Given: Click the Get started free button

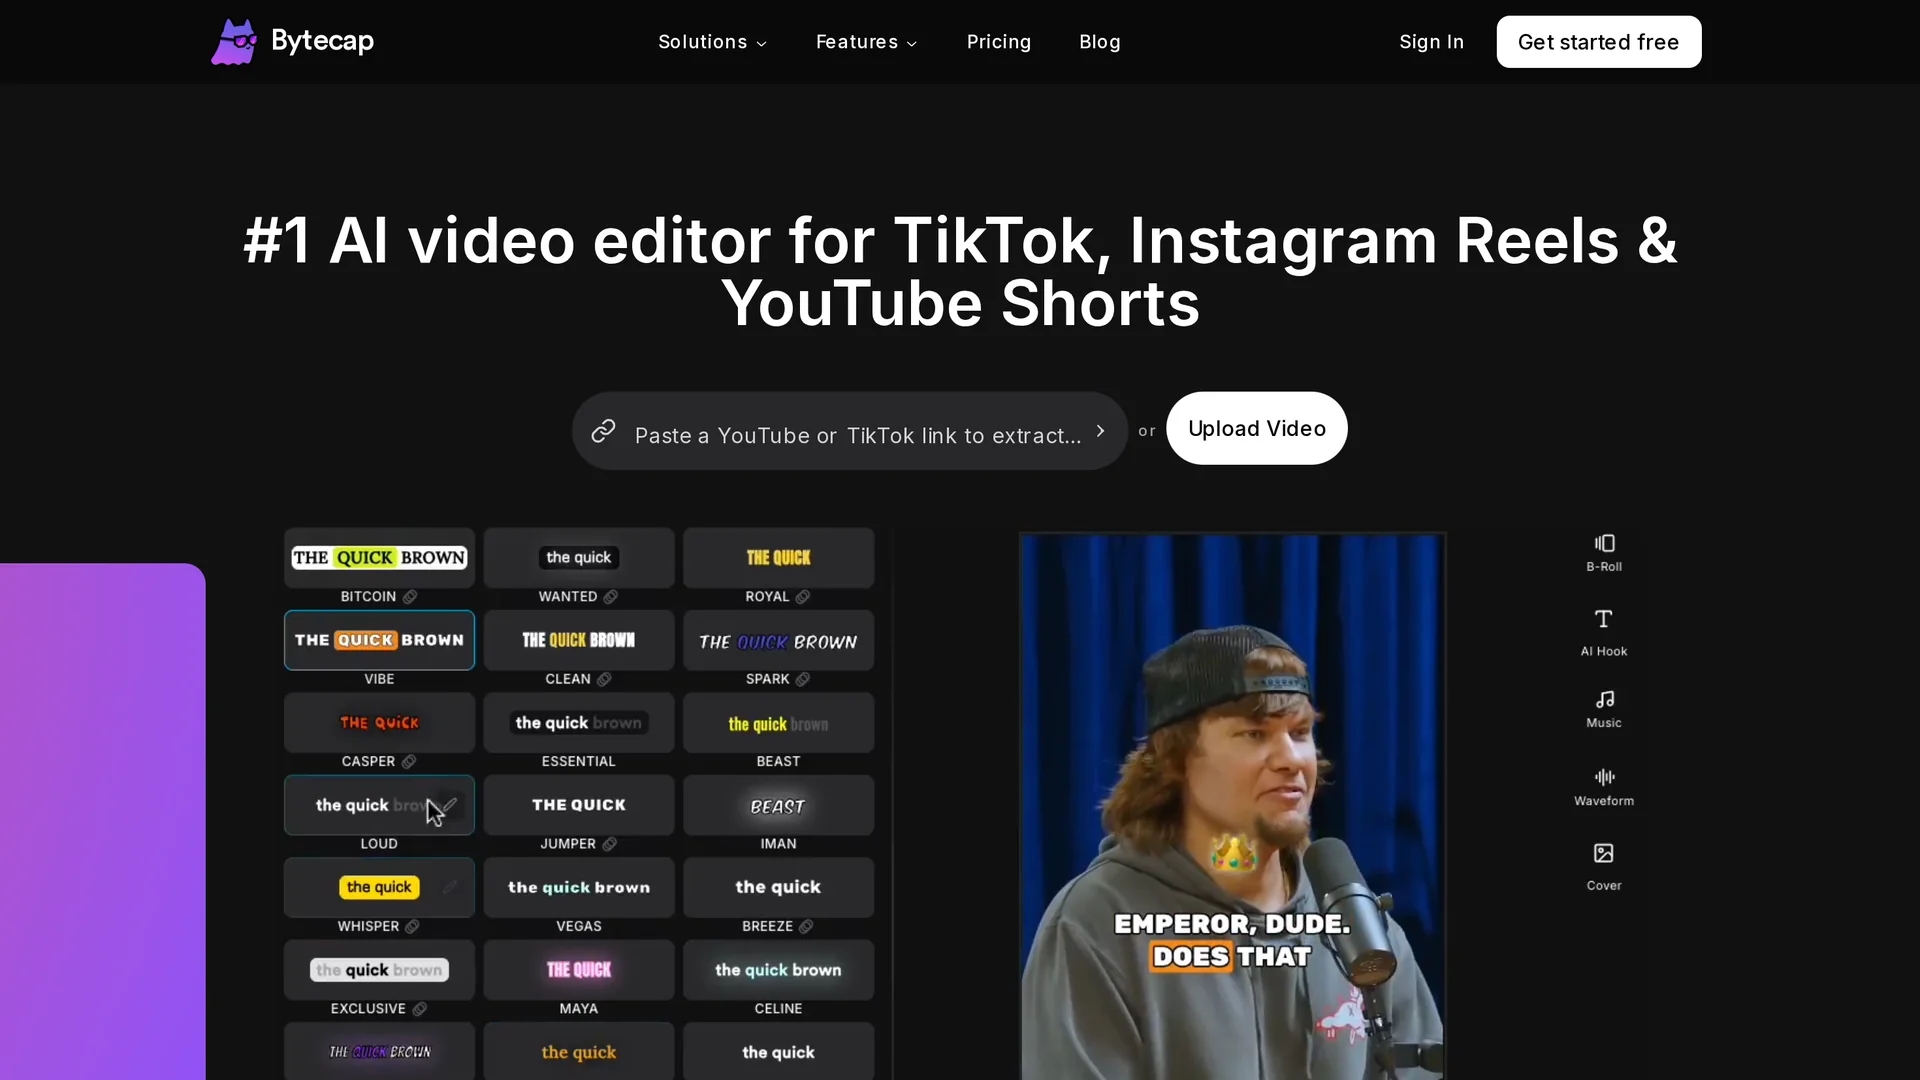Looking at the screenshot, I should [1598, 42].
